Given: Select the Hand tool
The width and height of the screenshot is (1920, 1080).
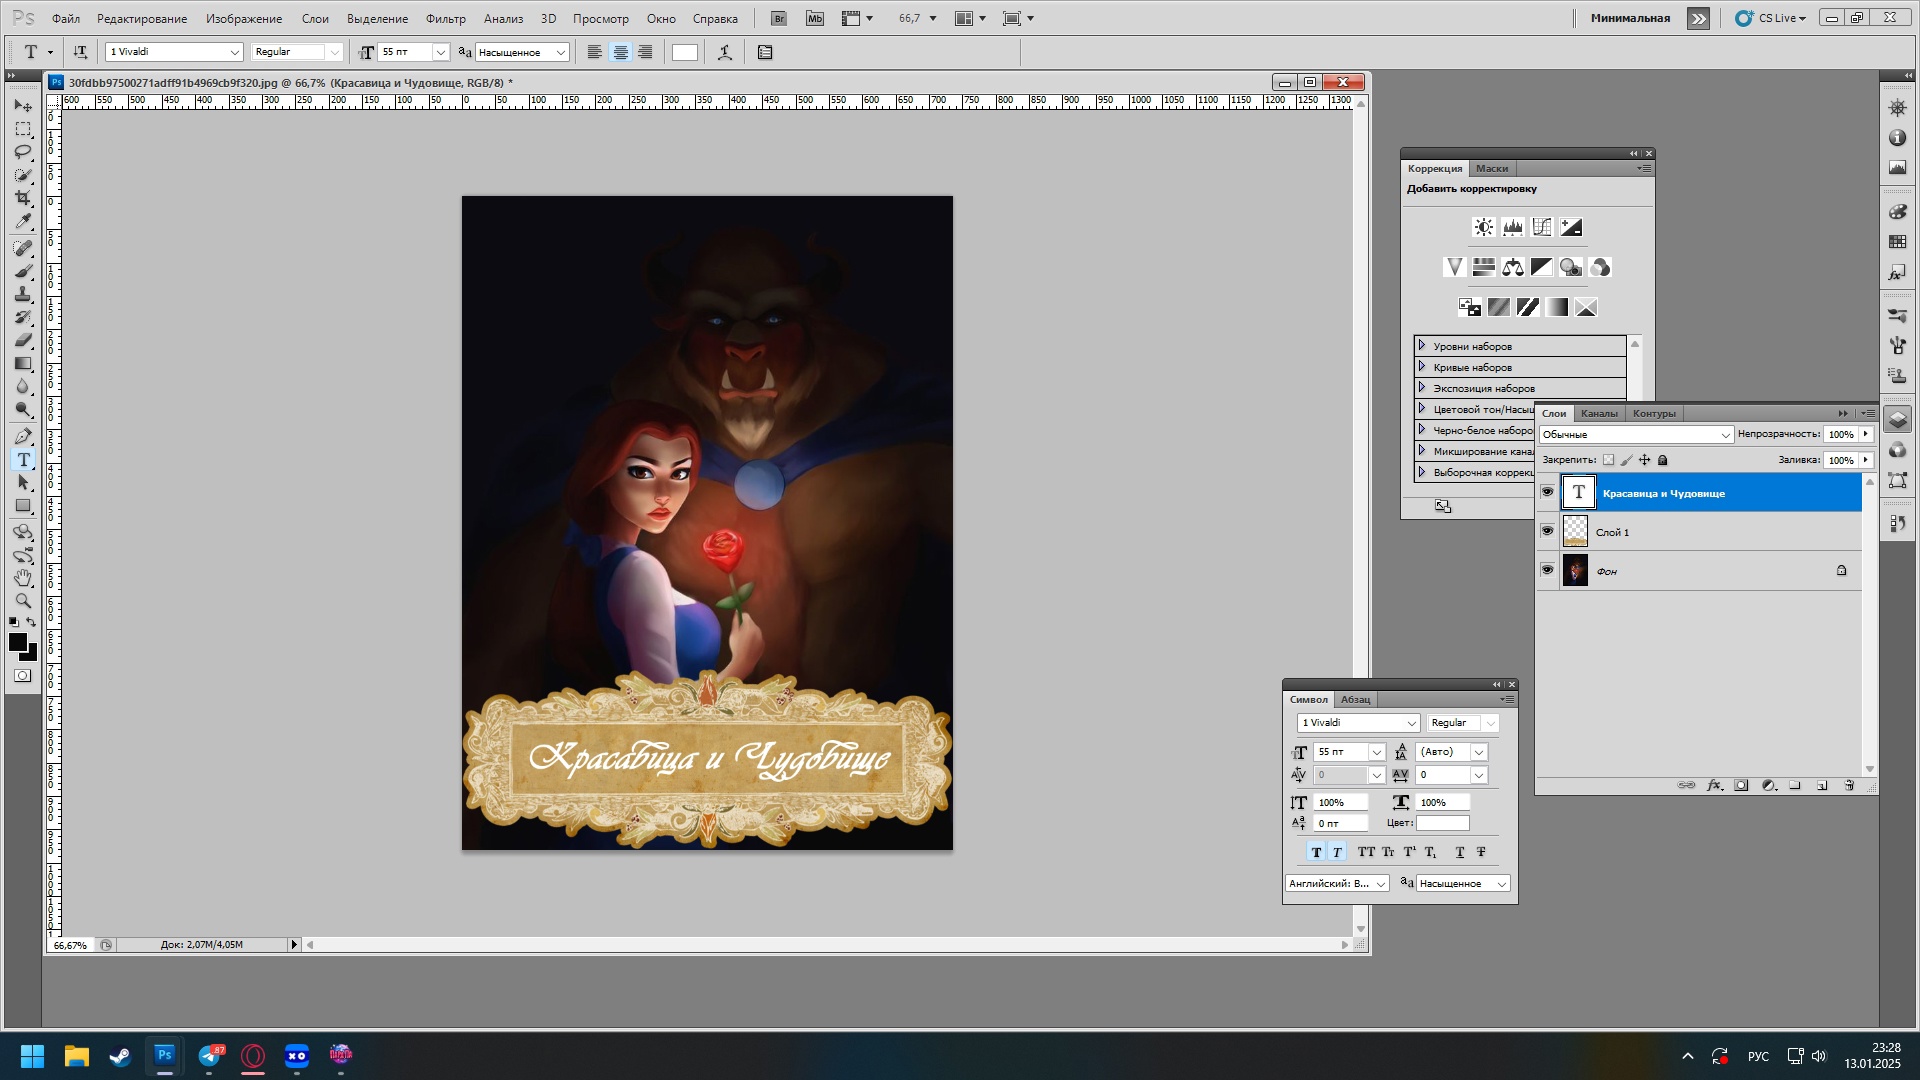Looking at the screenshot, I should (x=23, y=578).
